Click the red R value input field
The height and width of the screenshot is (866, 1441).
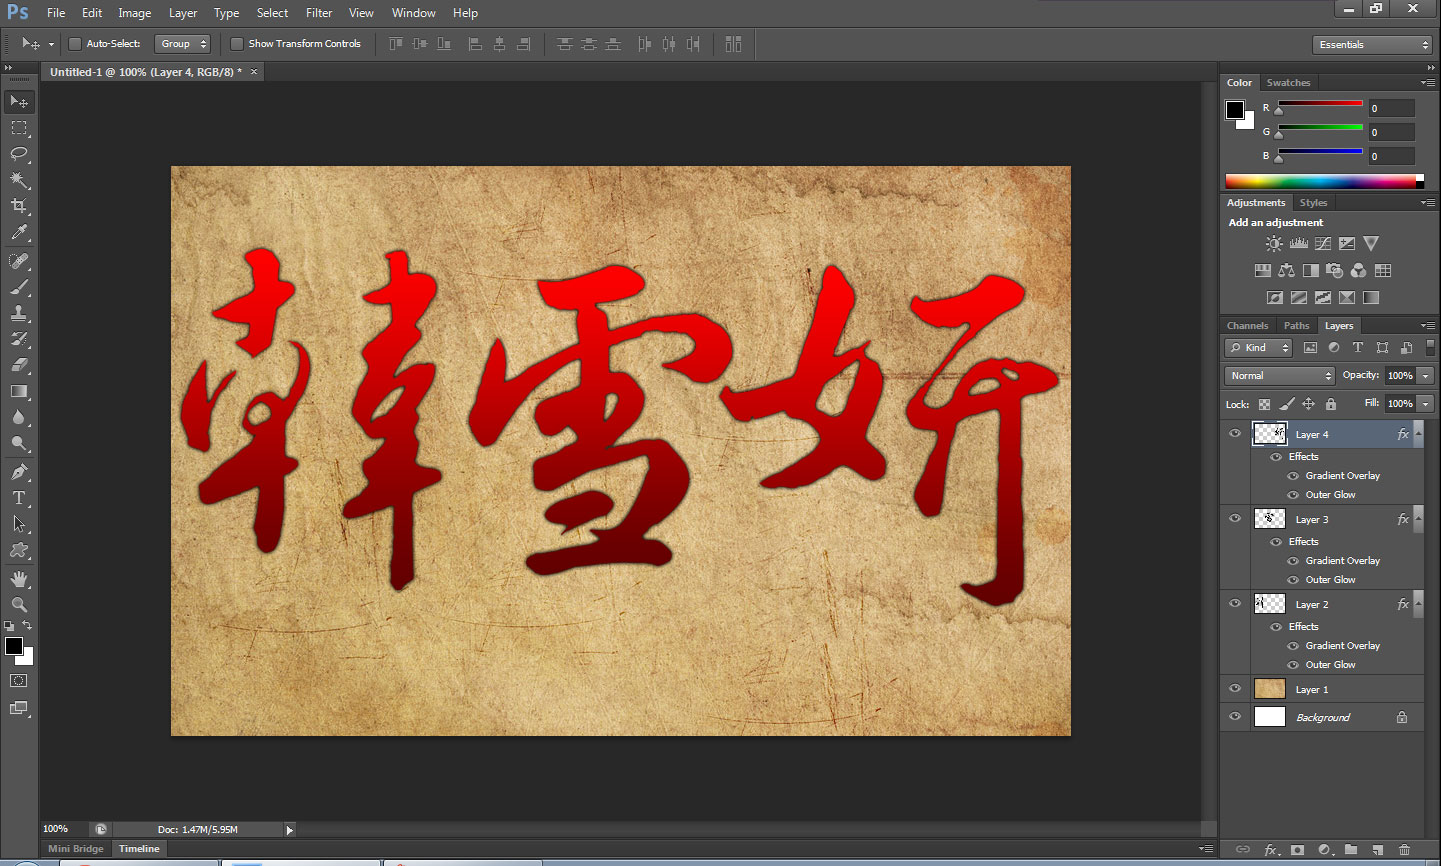[1392, 108]
